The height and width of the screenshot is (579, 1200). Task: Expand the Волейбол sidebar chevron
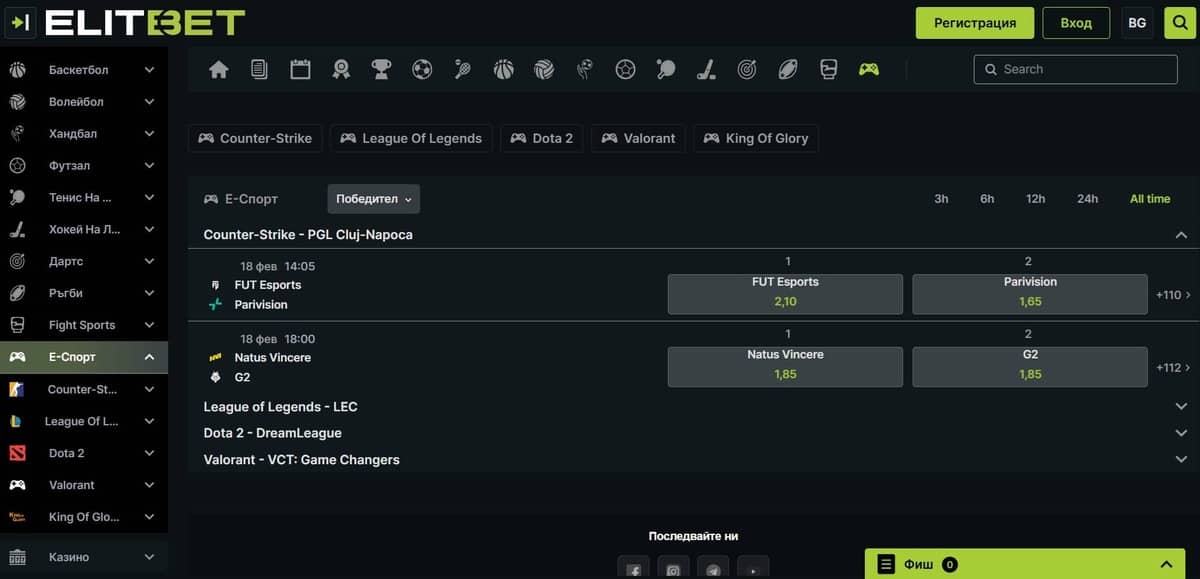coord(149,102)
